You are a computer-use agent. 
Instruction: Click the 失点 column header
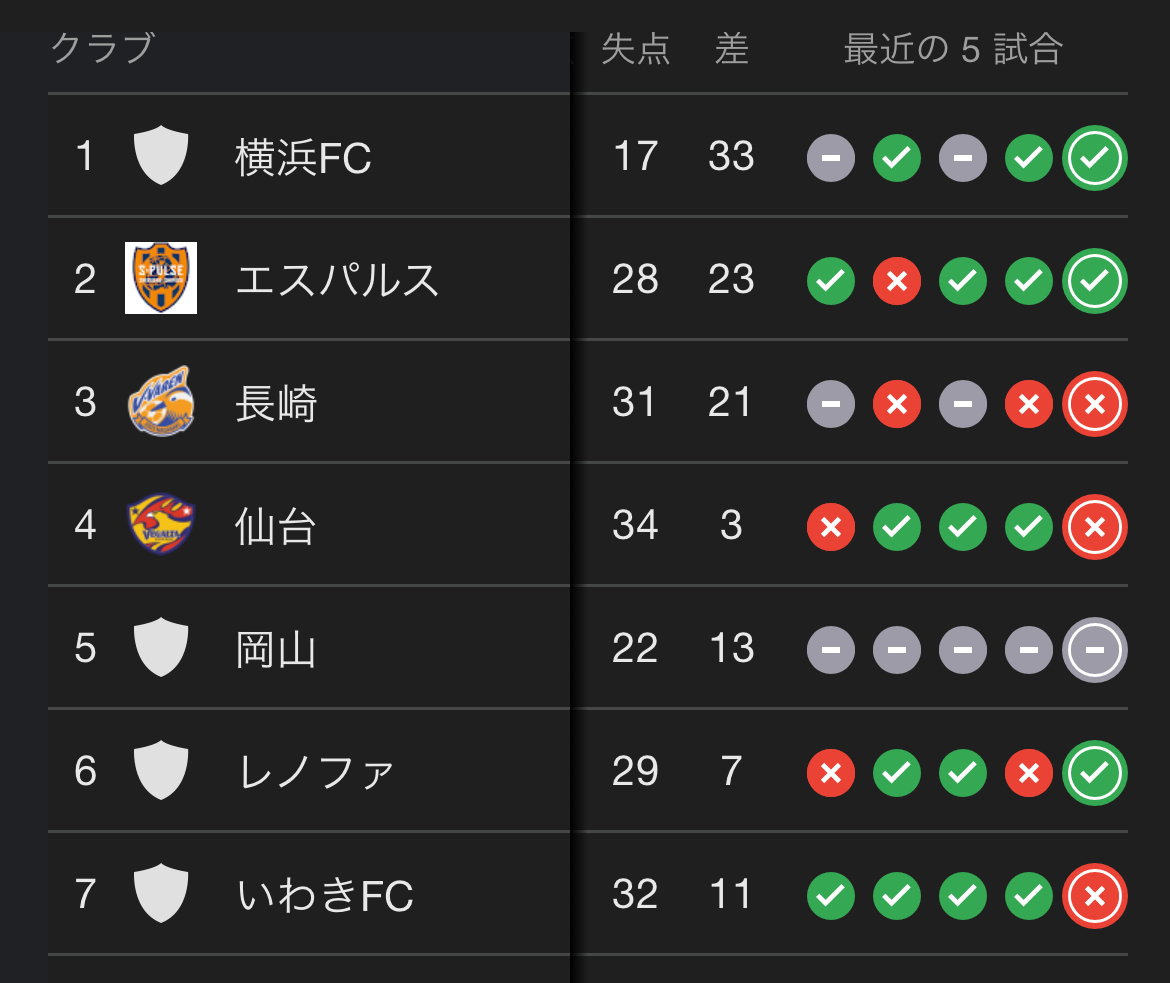[635, 50]
